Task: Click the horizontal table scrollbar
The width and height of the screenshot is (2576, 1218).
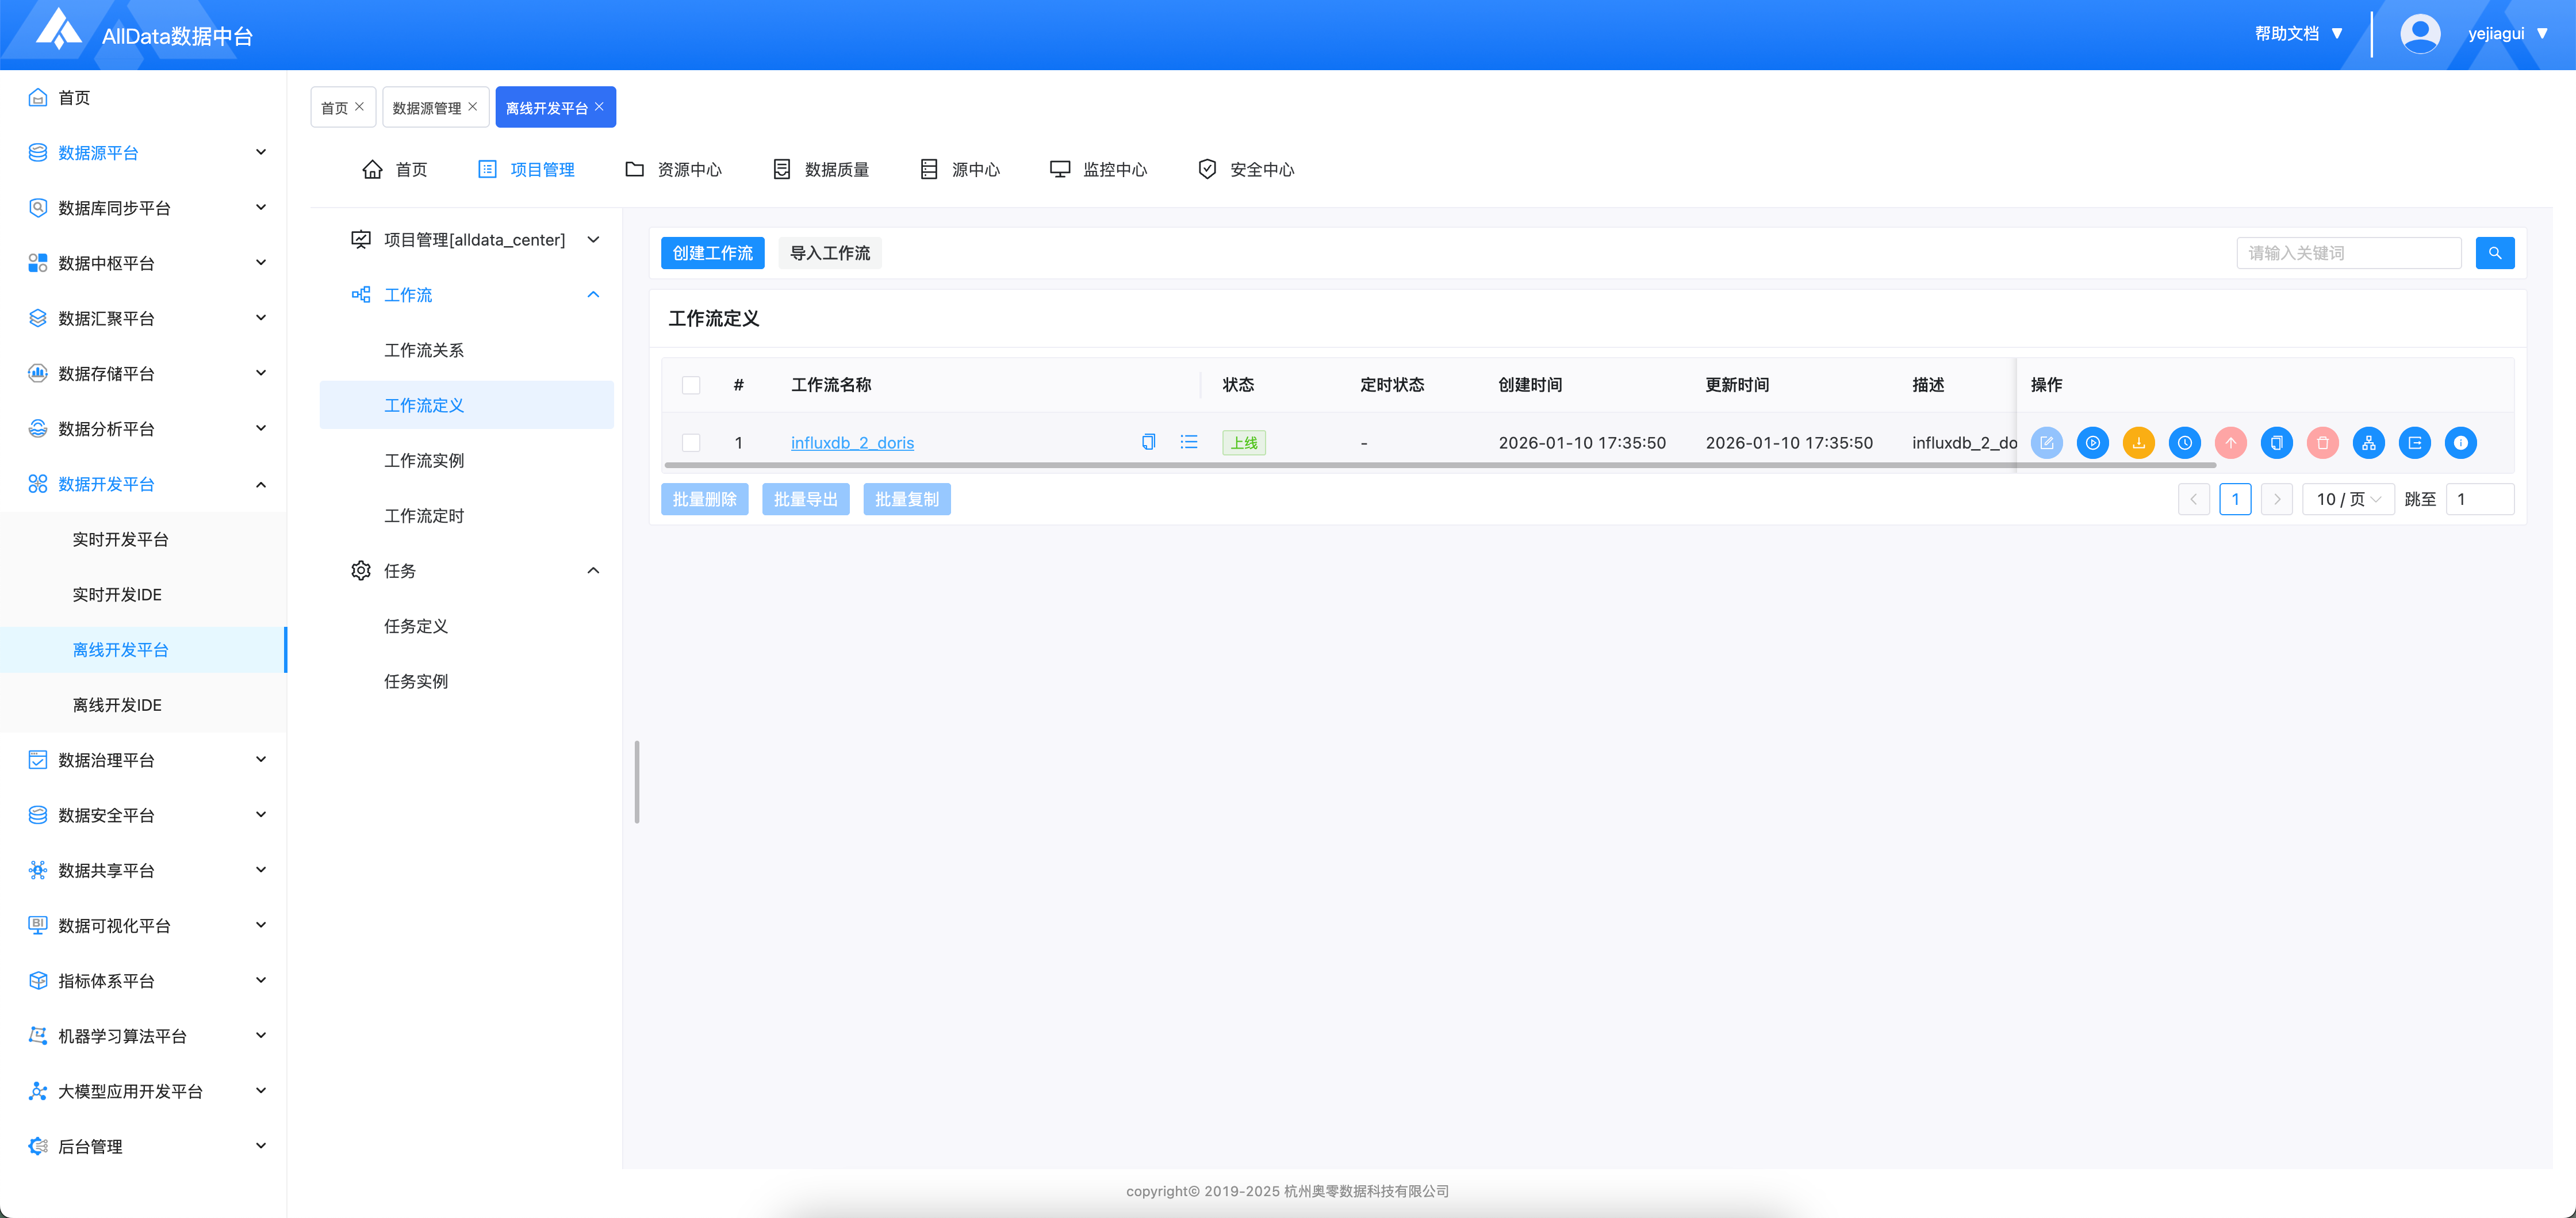Action: (x=1440, y=465)
